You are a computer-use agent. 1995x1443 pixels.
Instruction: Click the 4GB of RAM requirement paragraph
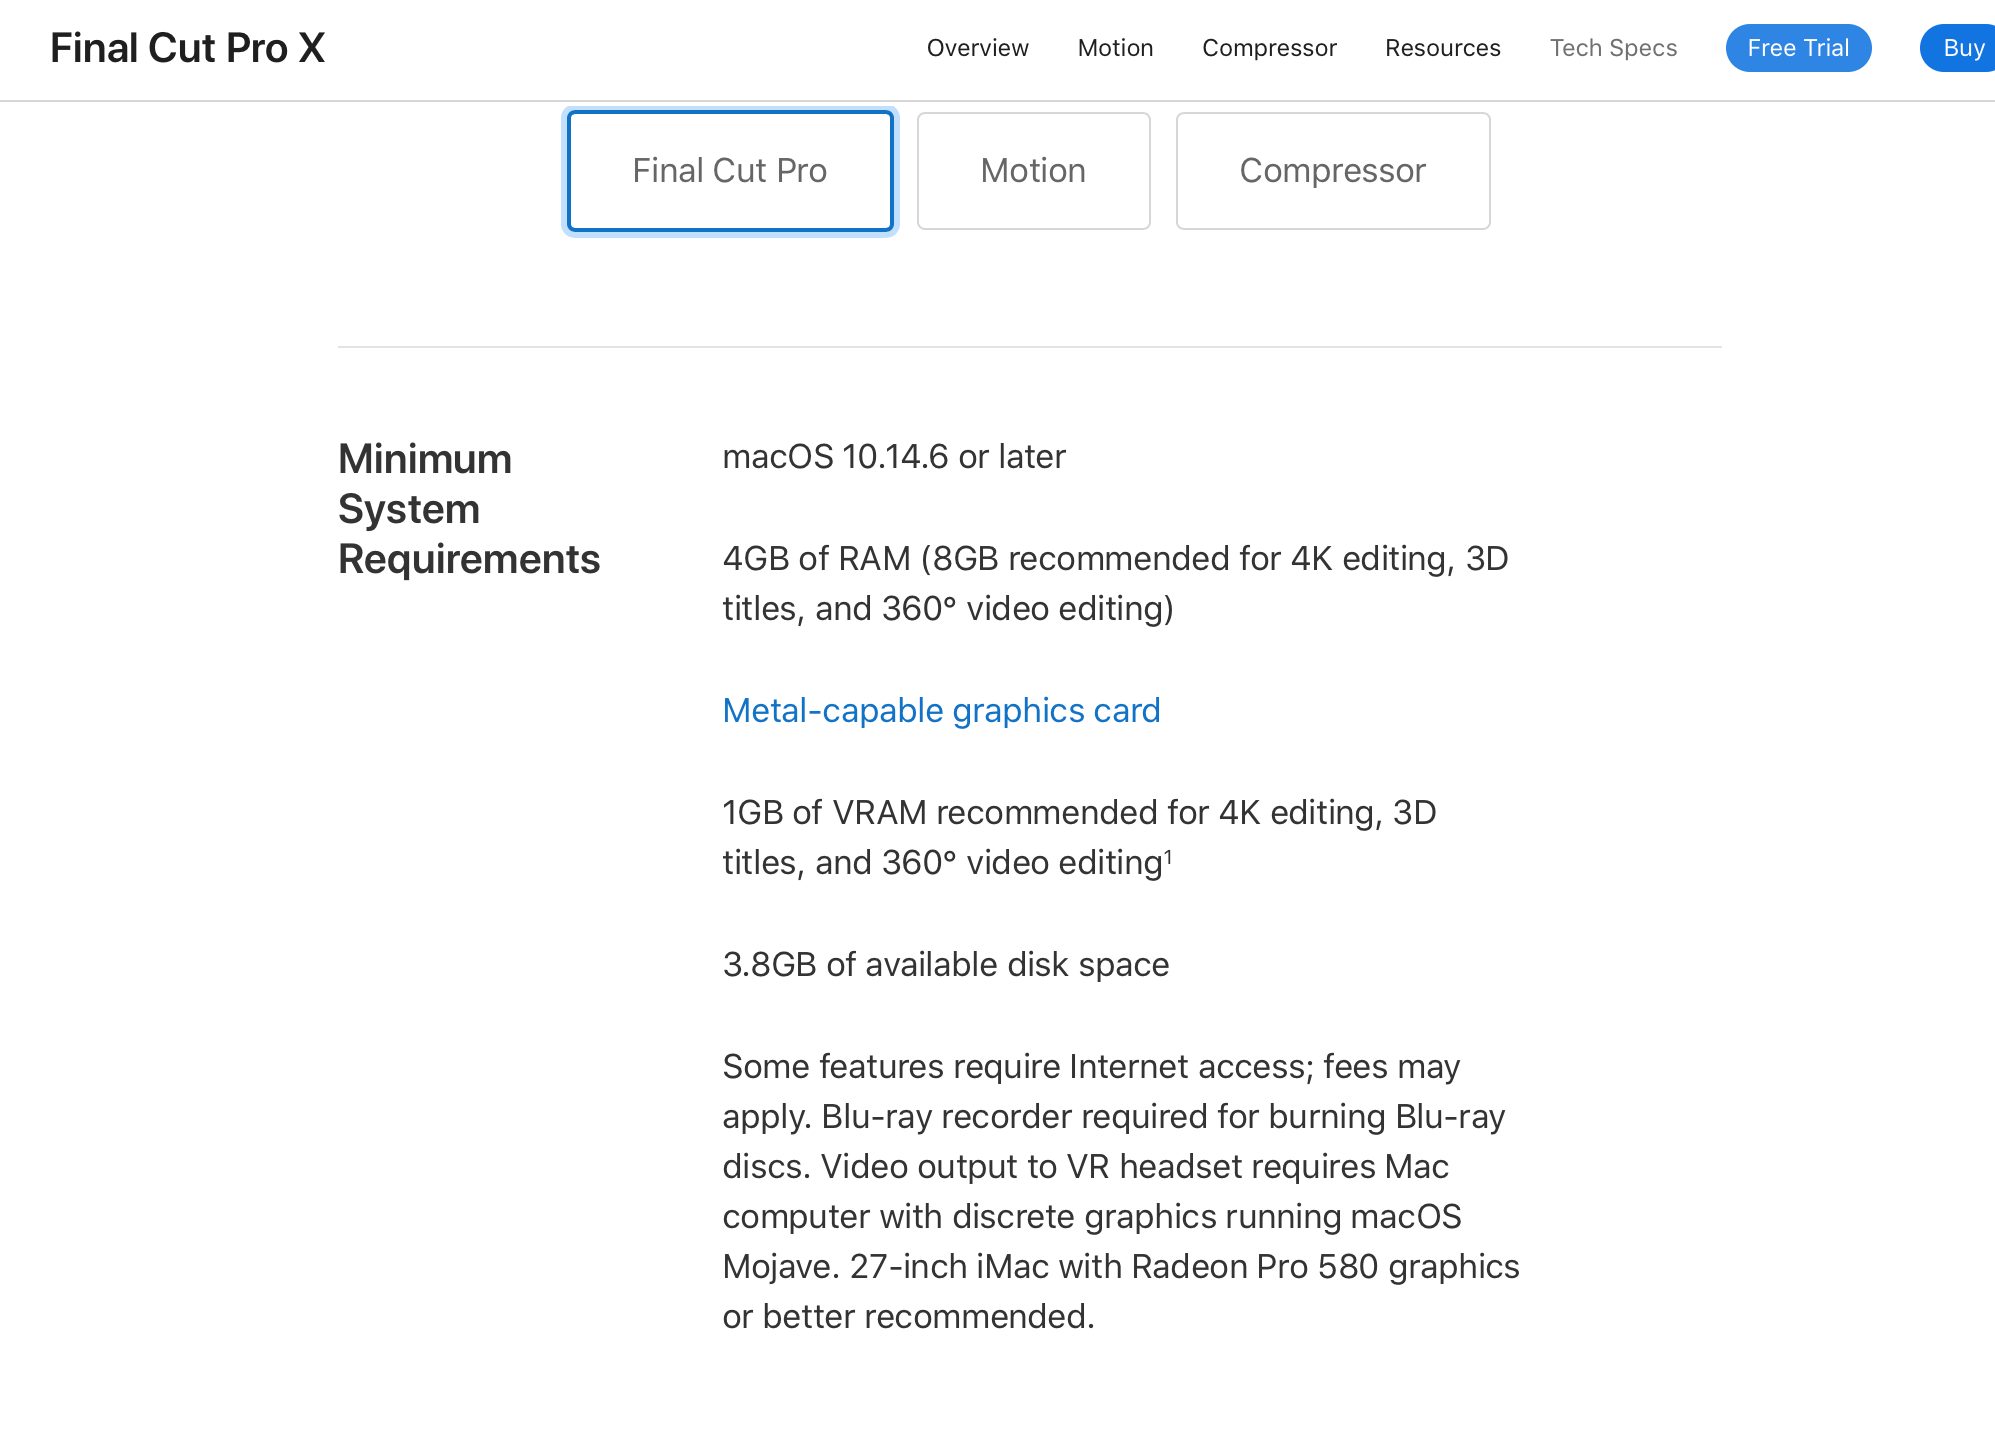(x=1115, y=583)
